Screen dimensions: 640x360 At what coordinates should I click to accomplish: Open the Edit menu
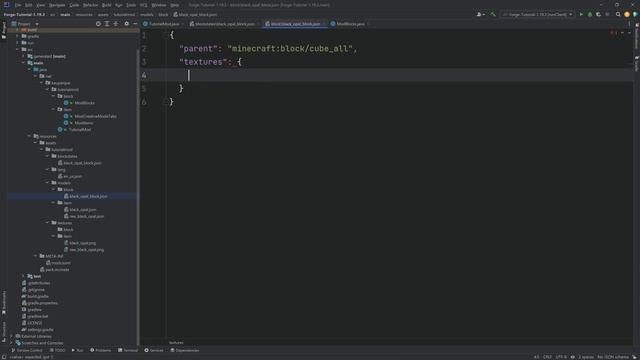click(29, 5)
